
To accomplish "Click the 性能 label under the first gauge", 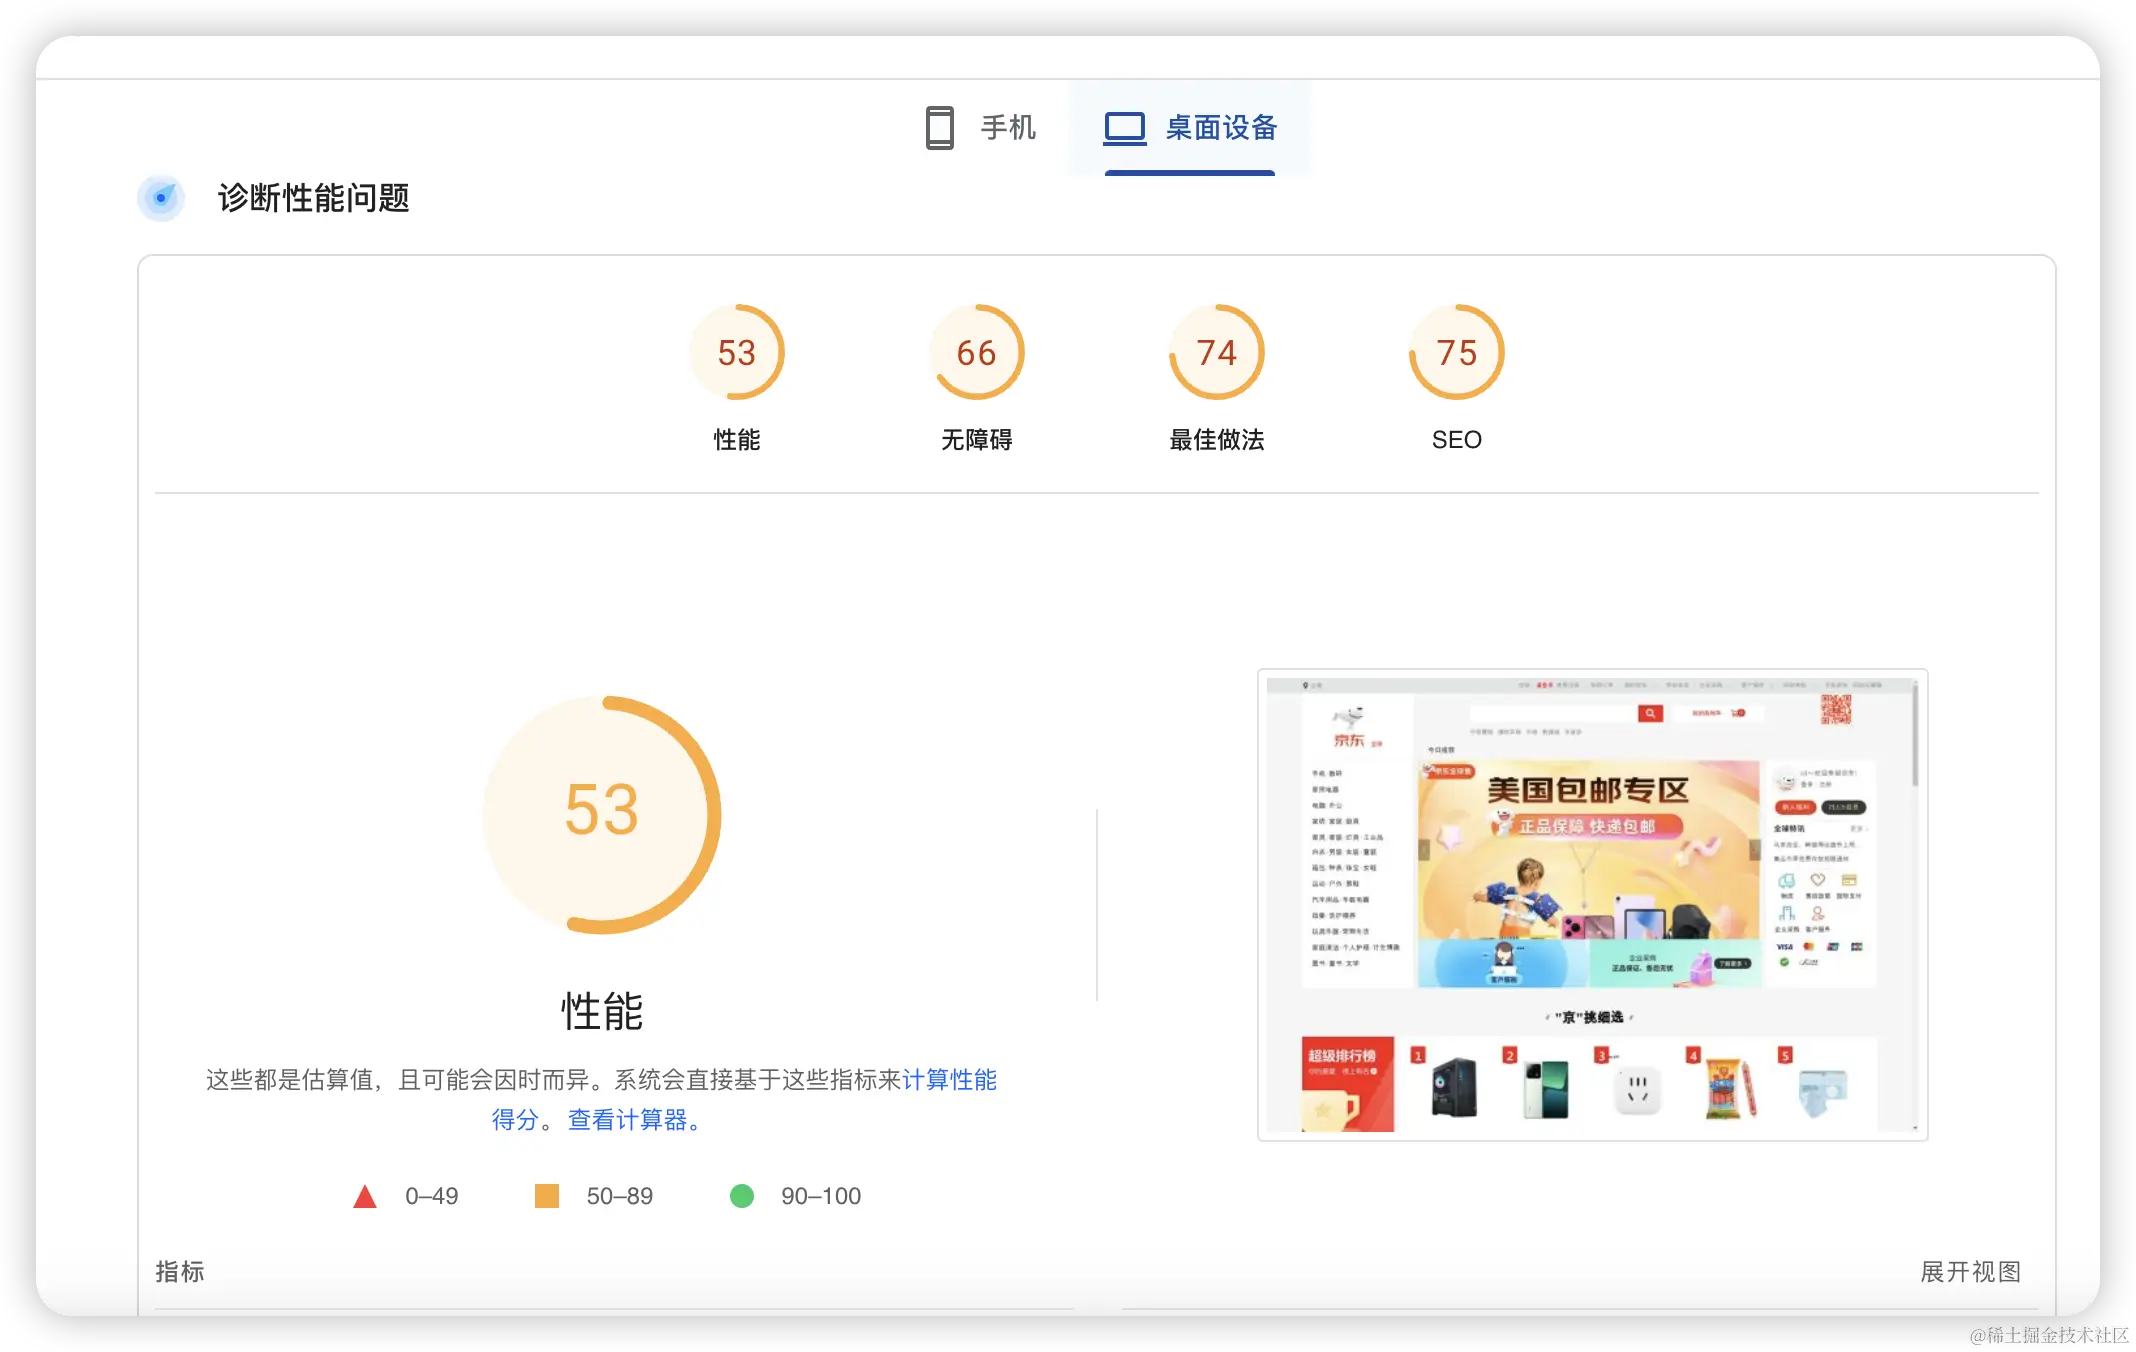I will click(737, 440).
